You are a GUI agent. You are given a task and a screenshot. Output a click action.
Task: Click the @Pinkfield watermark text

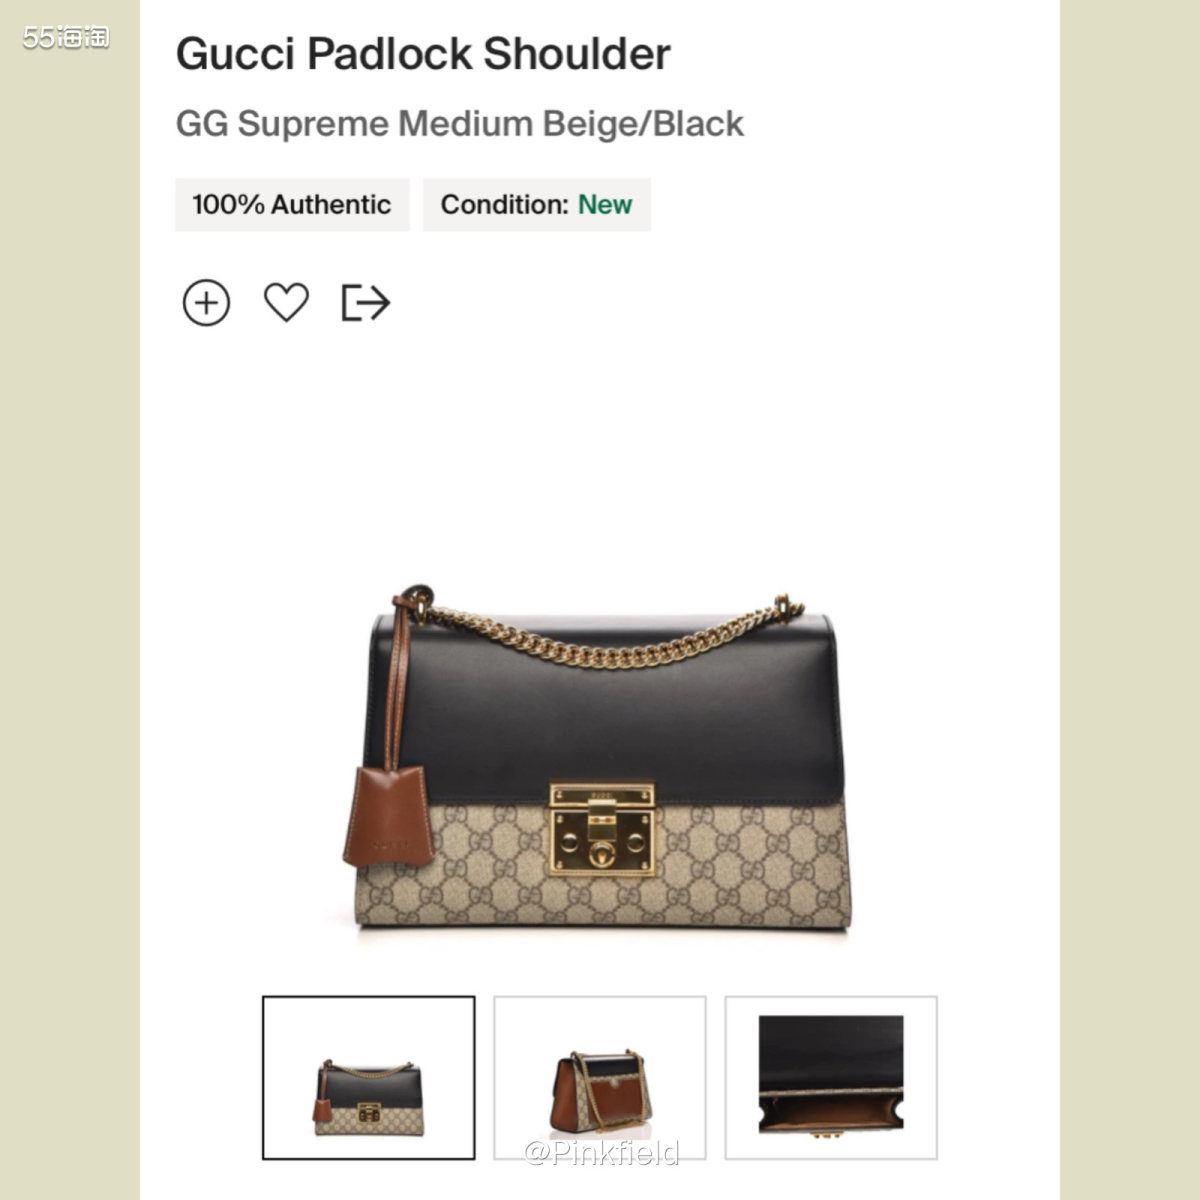tap(602, 1153)
